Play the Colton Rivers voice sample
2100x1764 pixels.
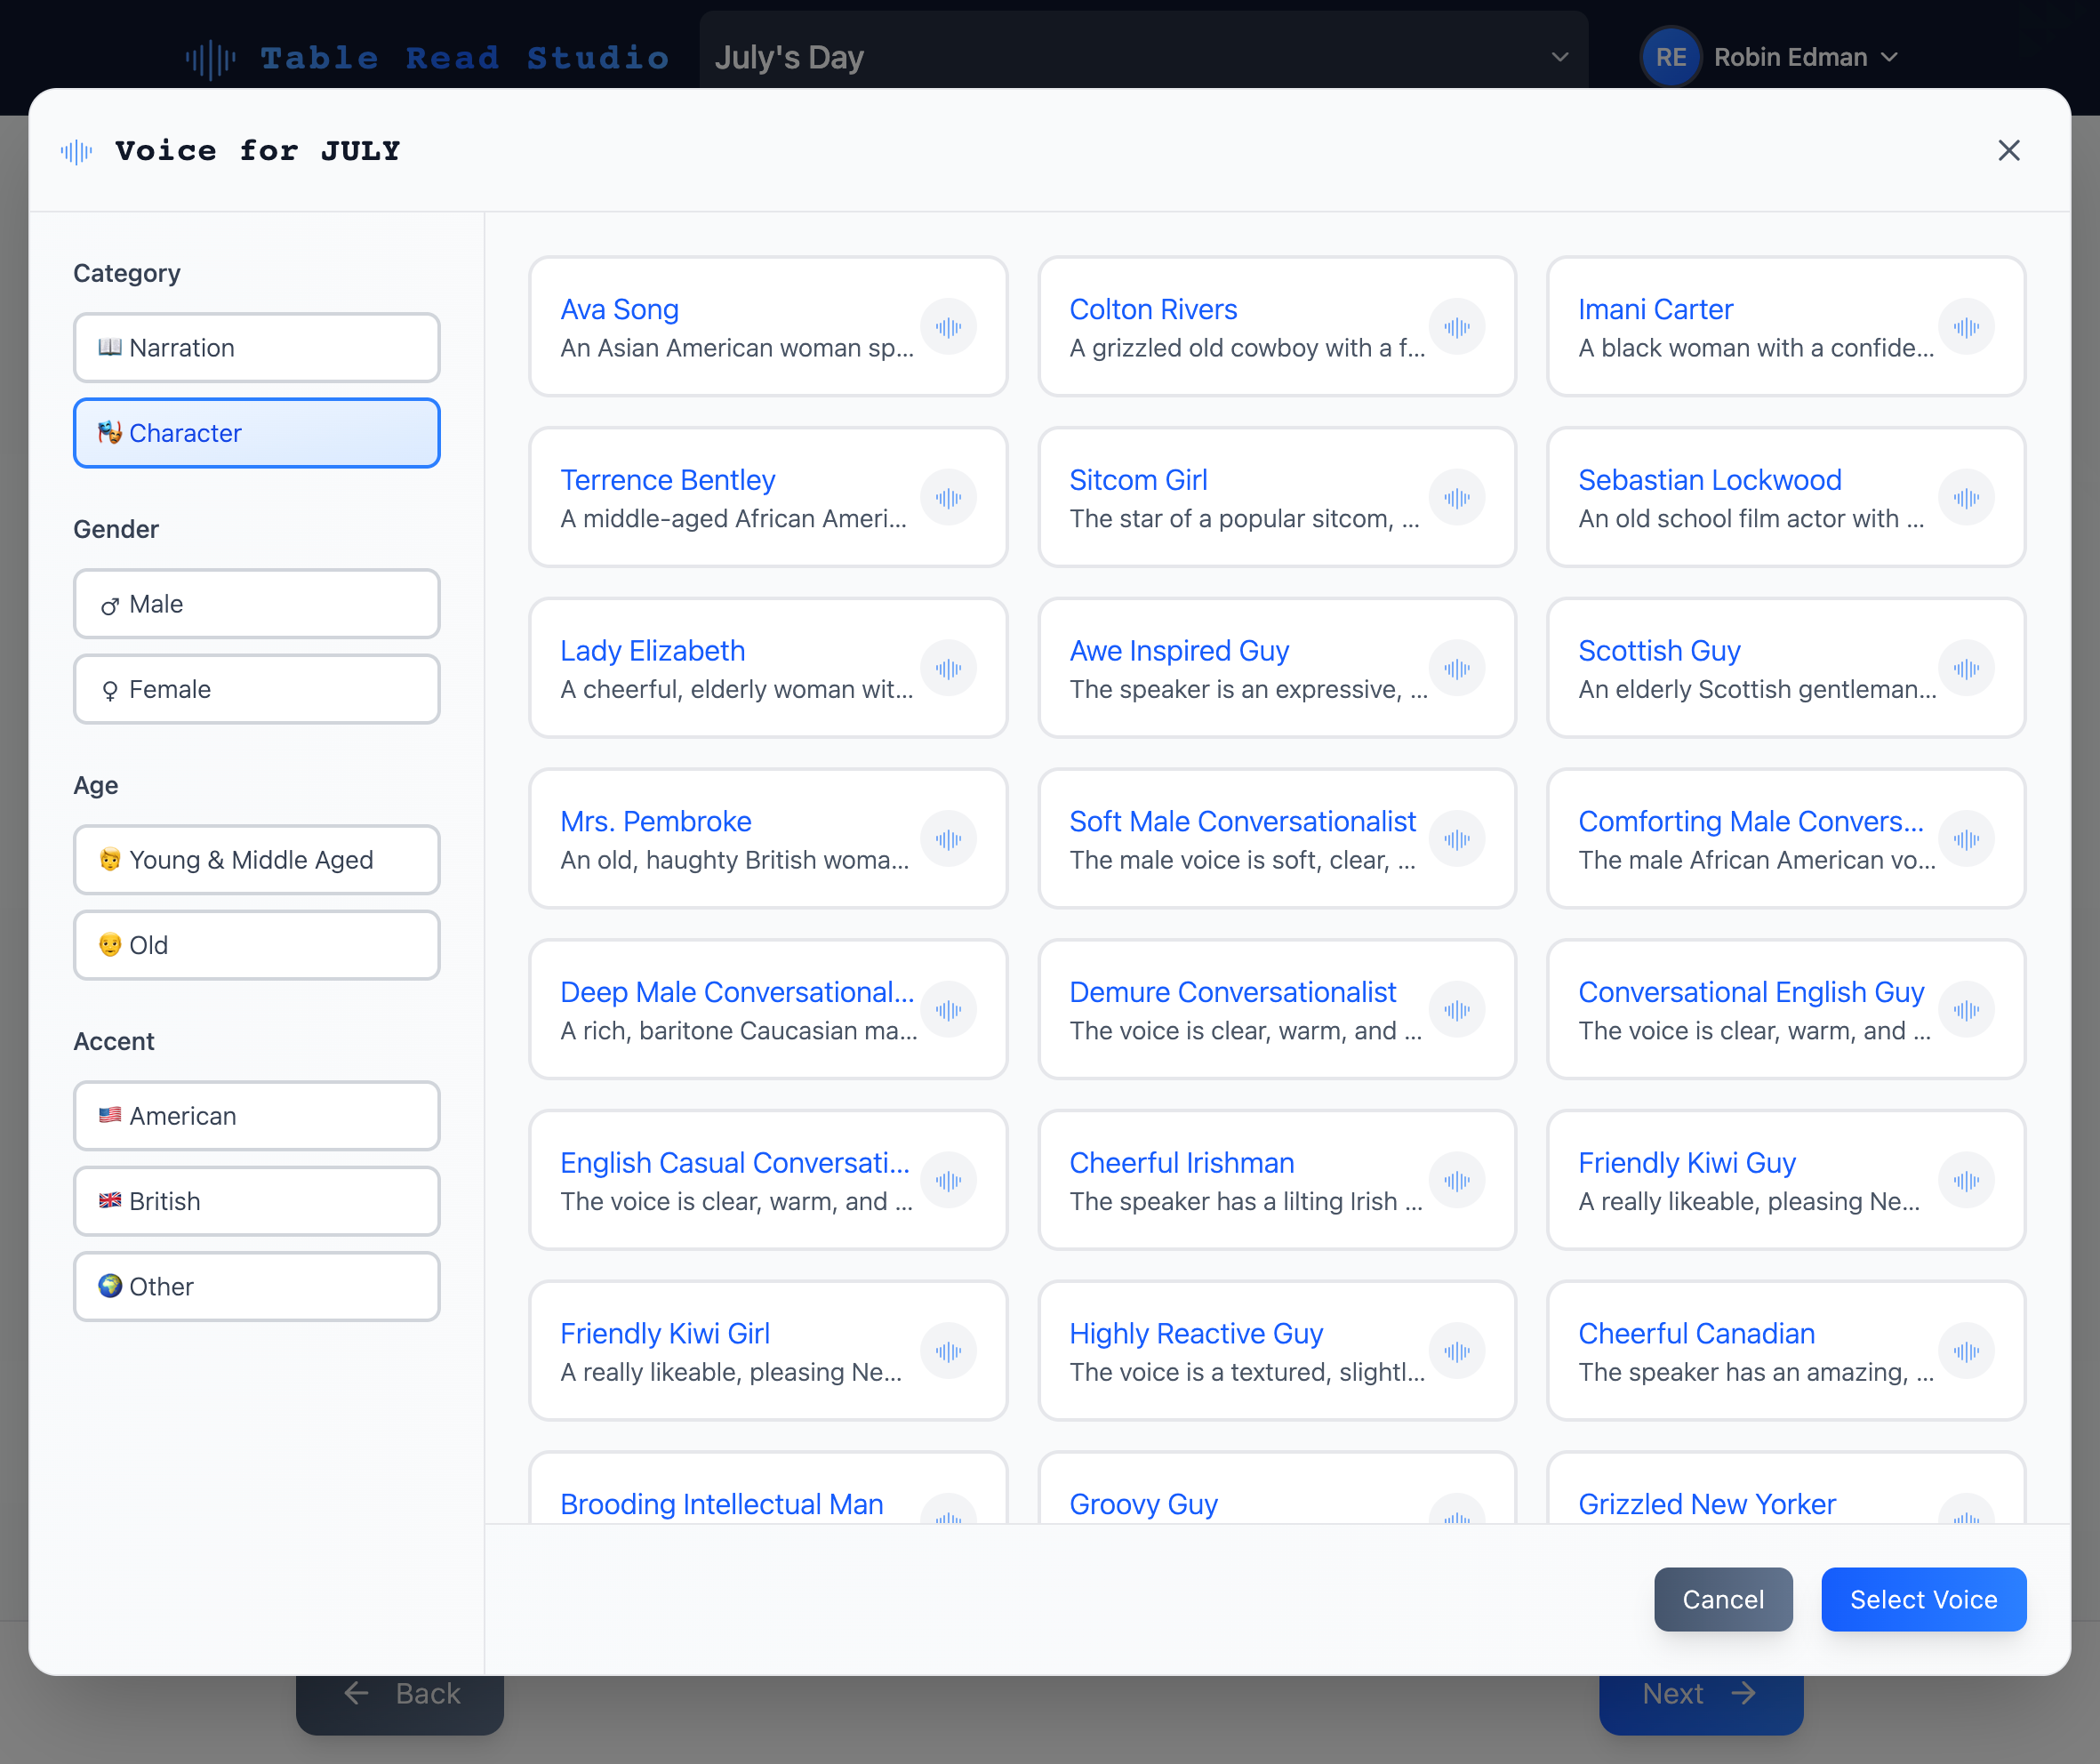click(x=1458, y=326)
